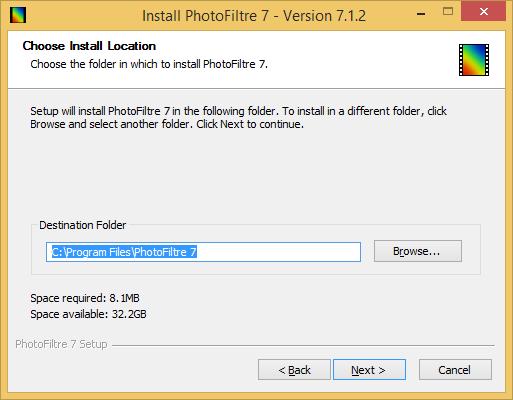Click the PhotoFiltre filmstrip logo in header

(474, 60)
